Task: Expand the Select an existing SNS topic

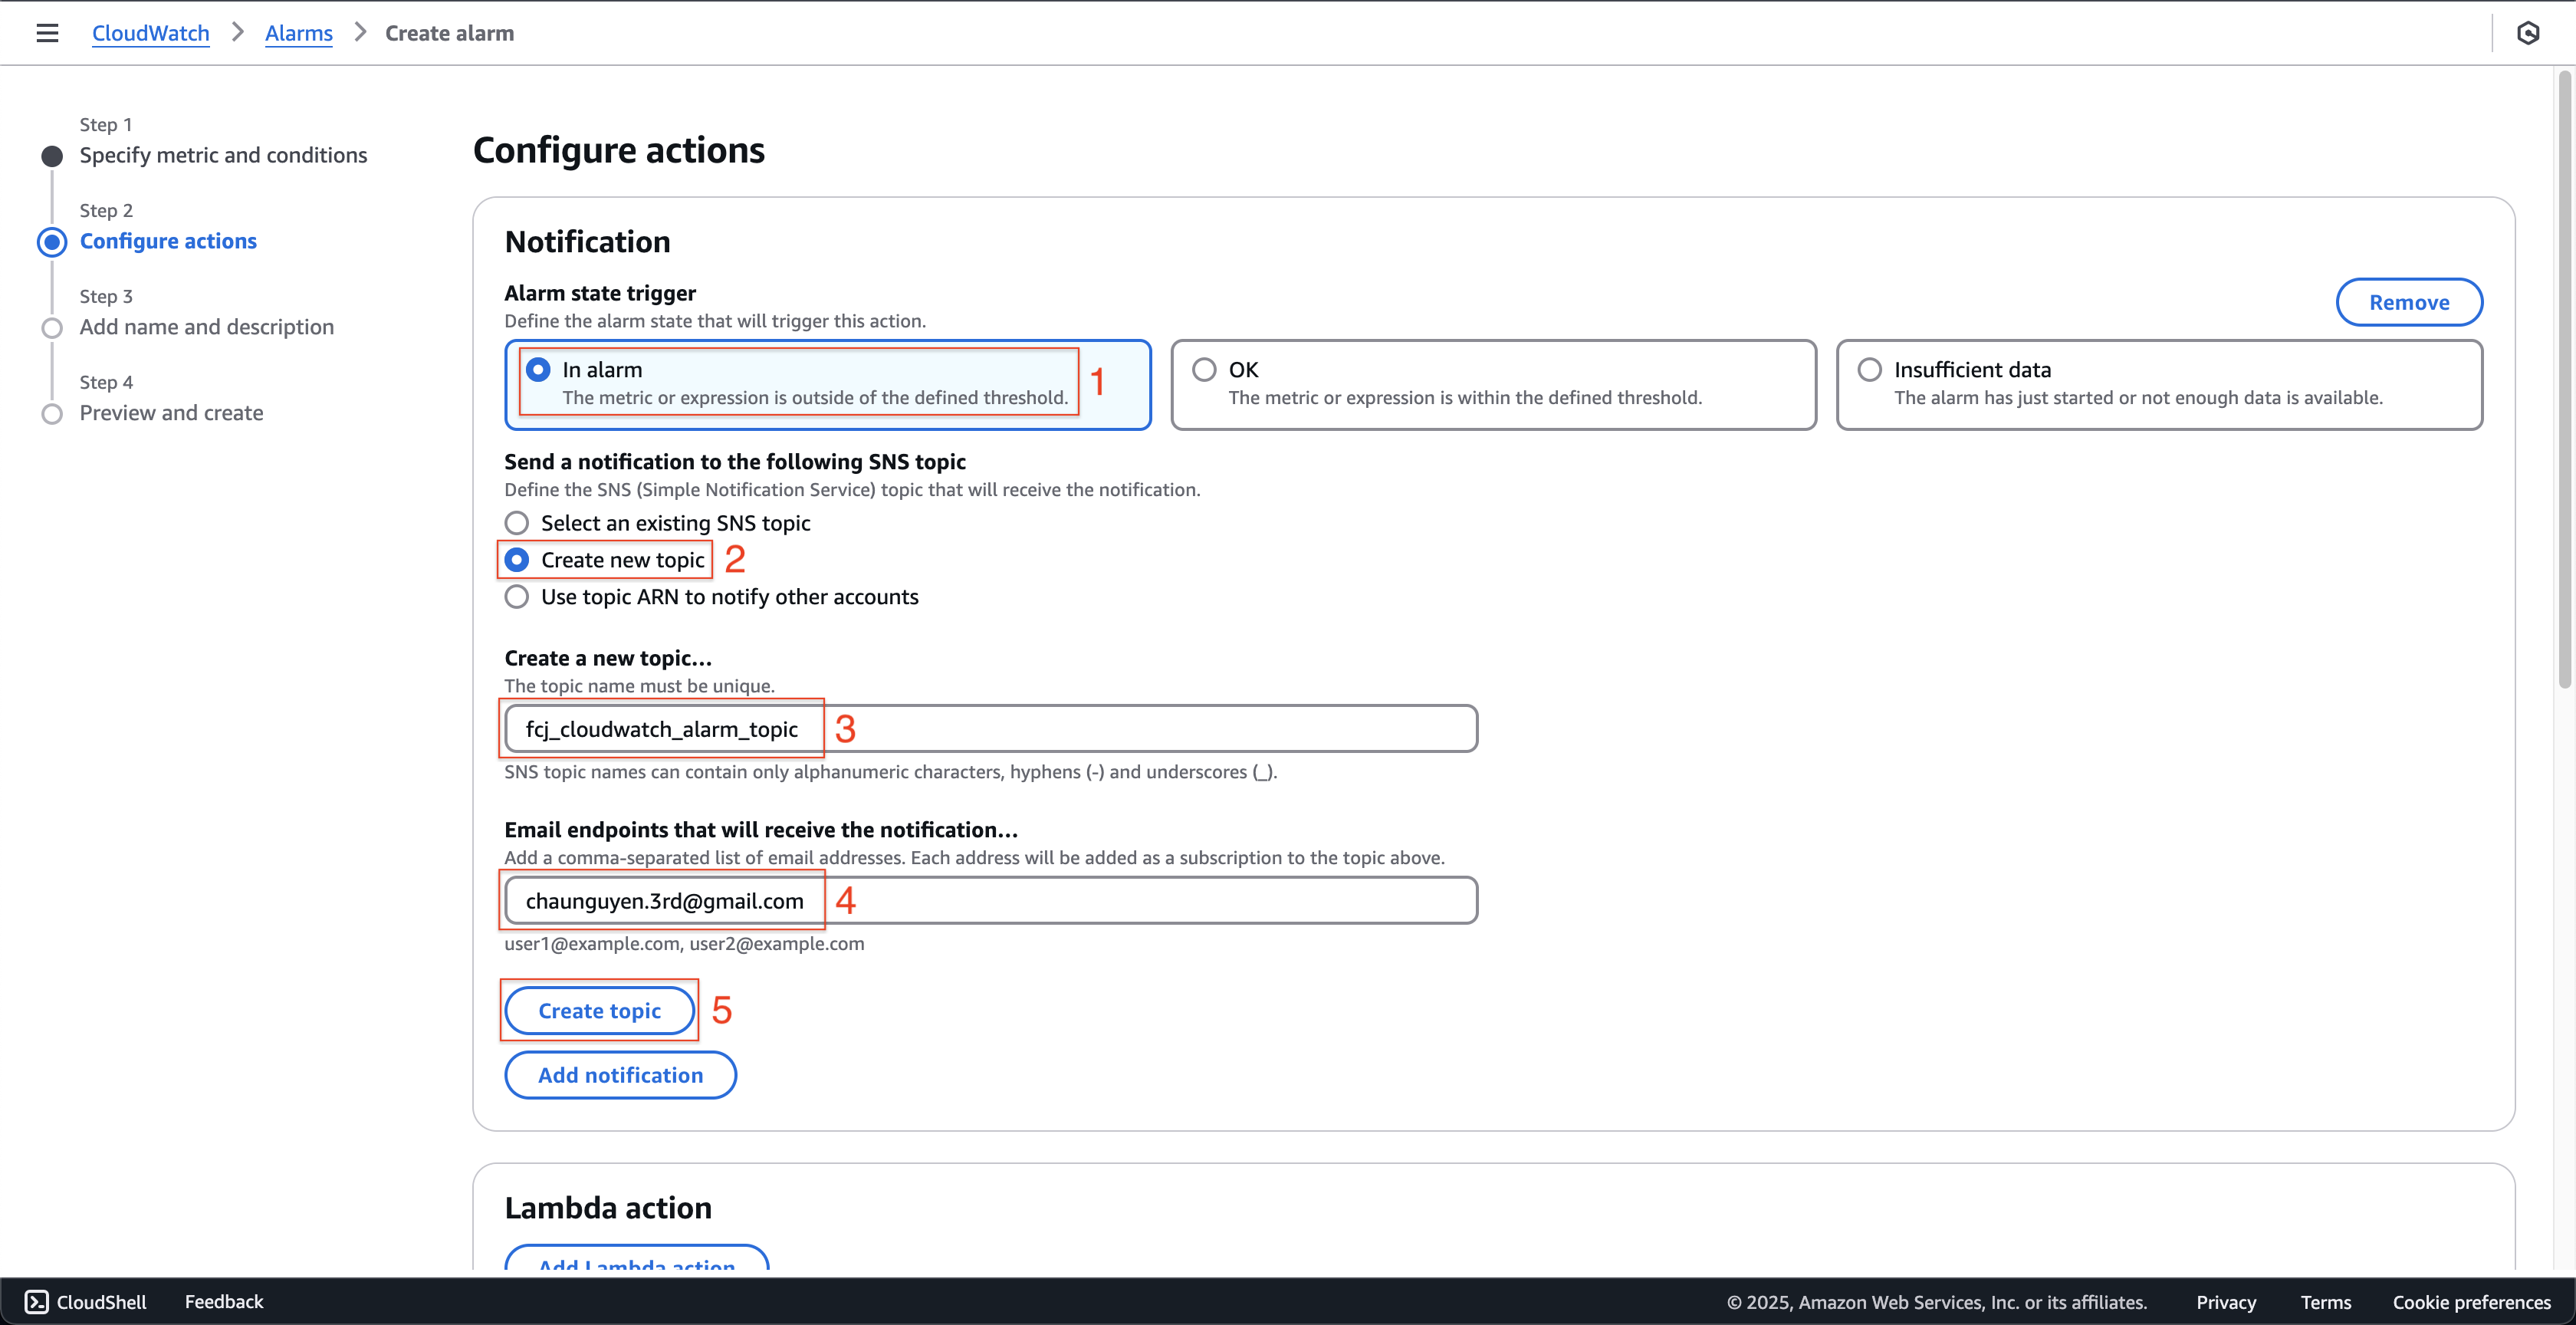Action: (x=517, y=522)
